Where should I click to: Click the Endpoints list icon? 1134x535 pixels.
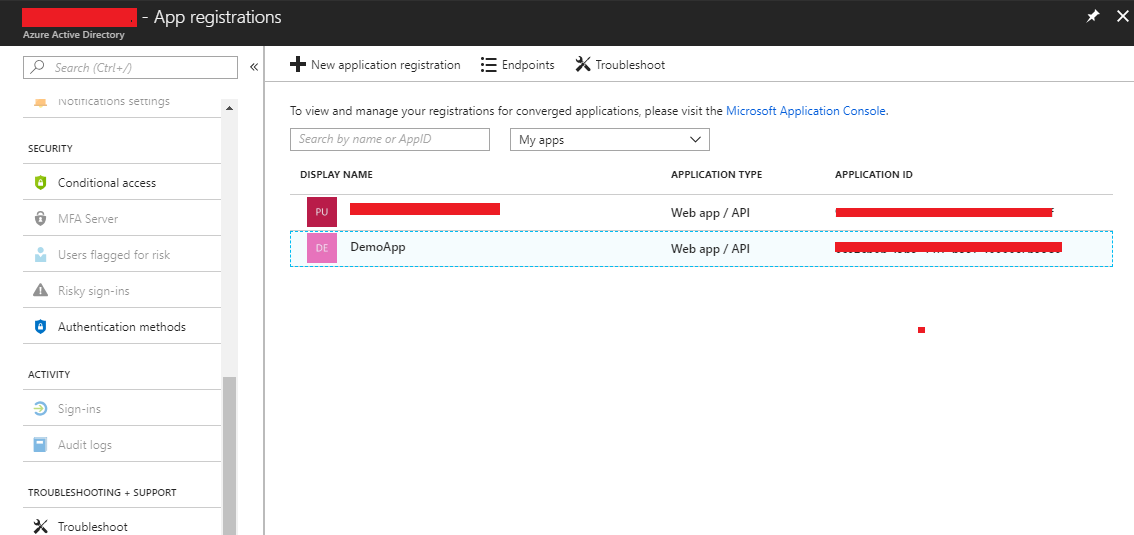pos(489,65)
